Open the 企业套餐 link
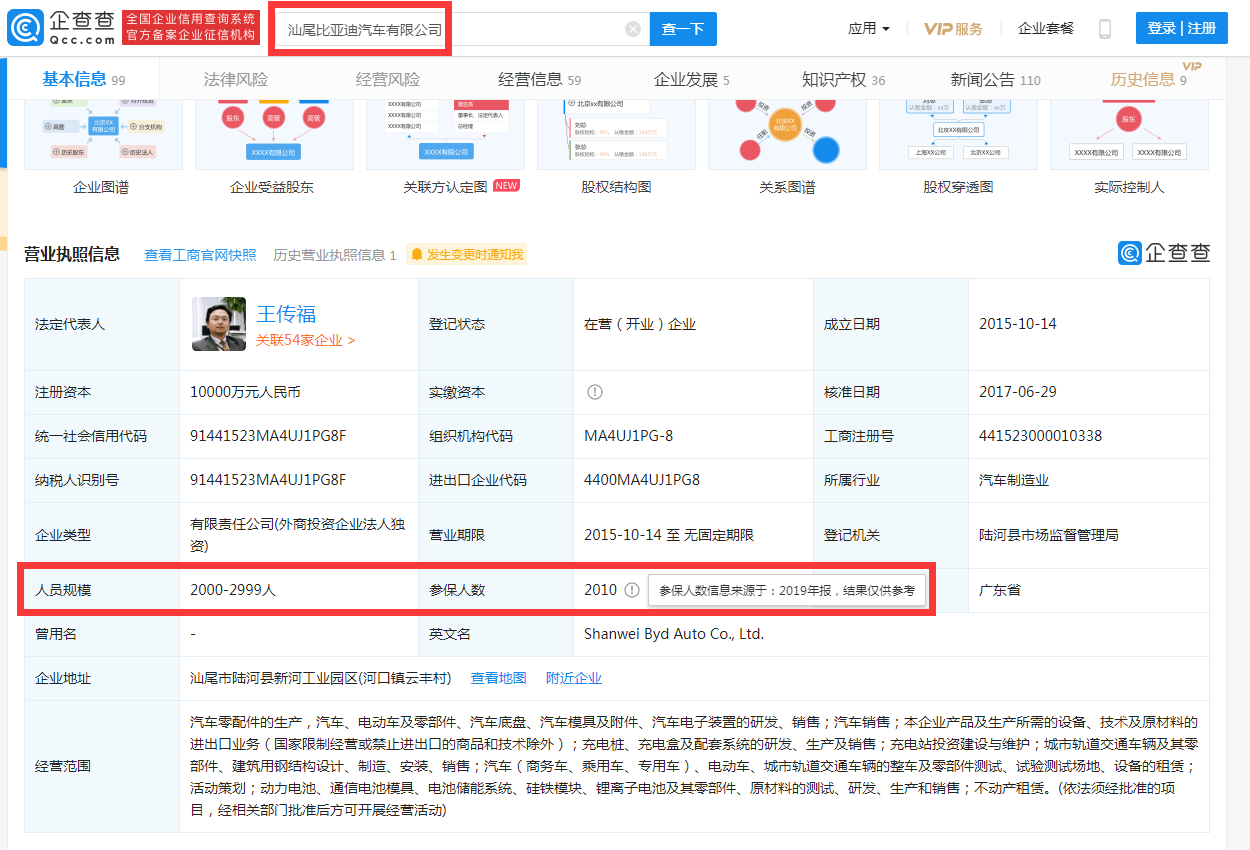This screenshot has width=1250, height=850. coord(1046,29)
